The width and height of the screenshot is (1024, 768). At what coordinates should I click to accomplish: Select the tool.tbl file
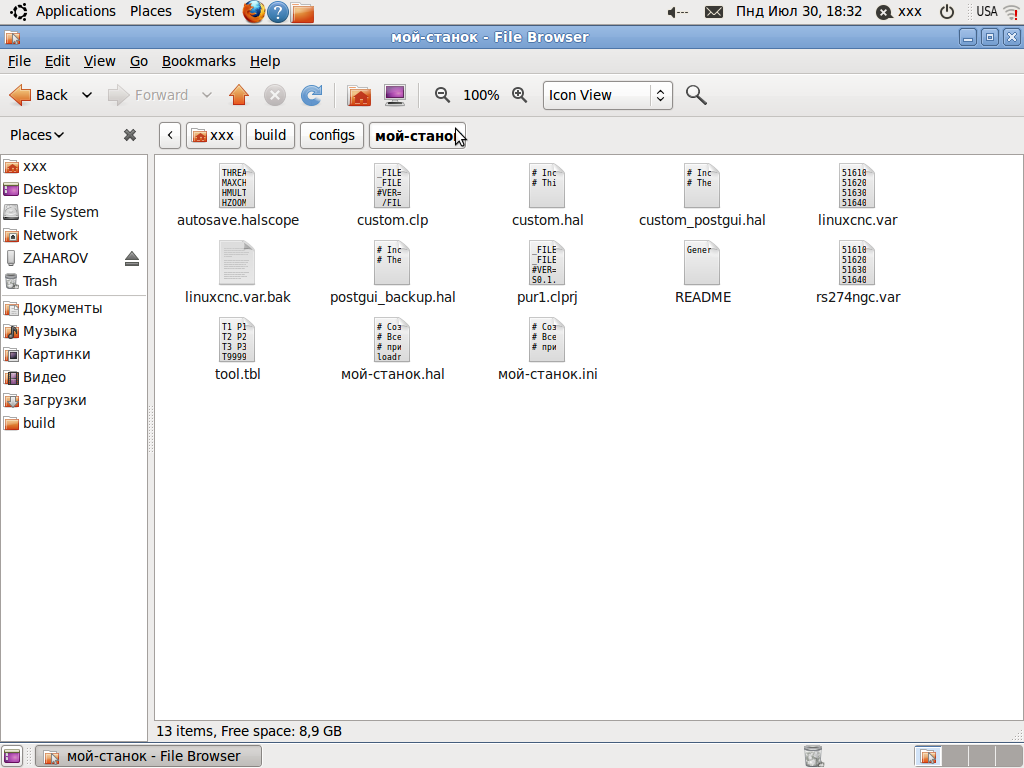pyautogui.click(x=238, y=350)
